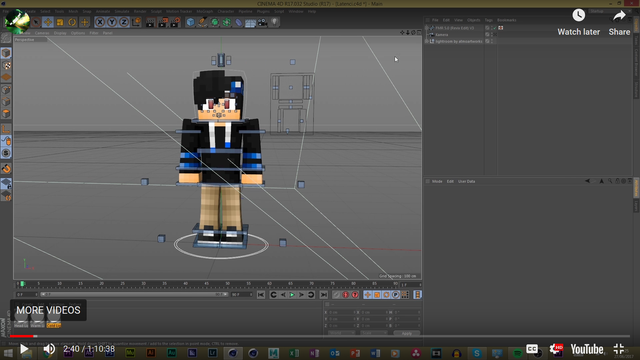Click timeline frame 50 marker
The height and width of the screenshot is (360, 640).
tap(227, 284)
